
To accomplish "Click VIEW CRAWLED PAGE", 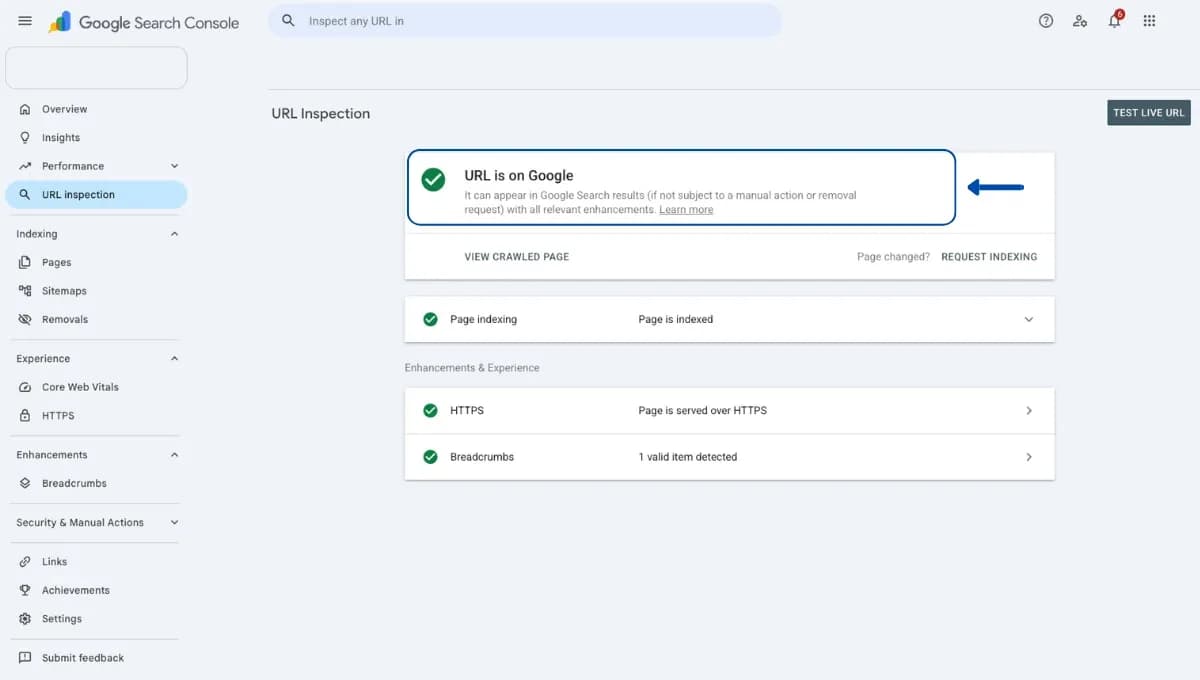I will [517, 257].
